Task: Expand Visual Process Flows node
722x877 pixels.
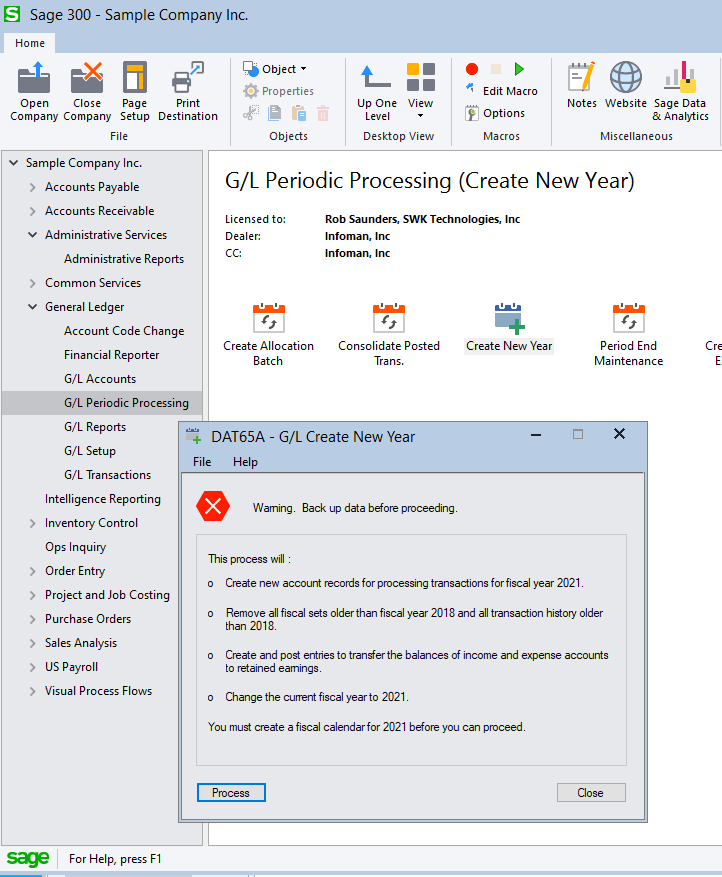Action: pos(32,691)
